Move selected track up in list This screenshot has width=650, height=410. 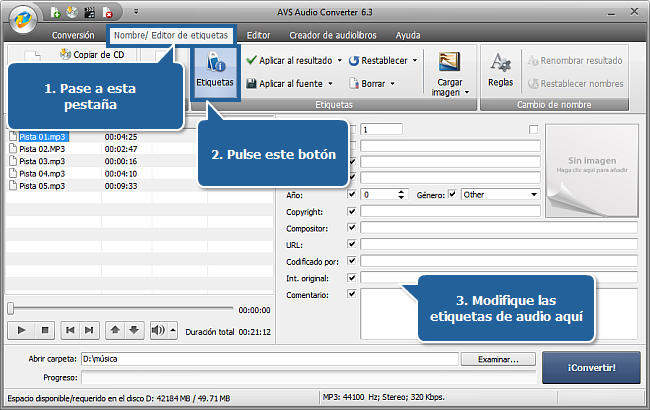tap(116, 329)
